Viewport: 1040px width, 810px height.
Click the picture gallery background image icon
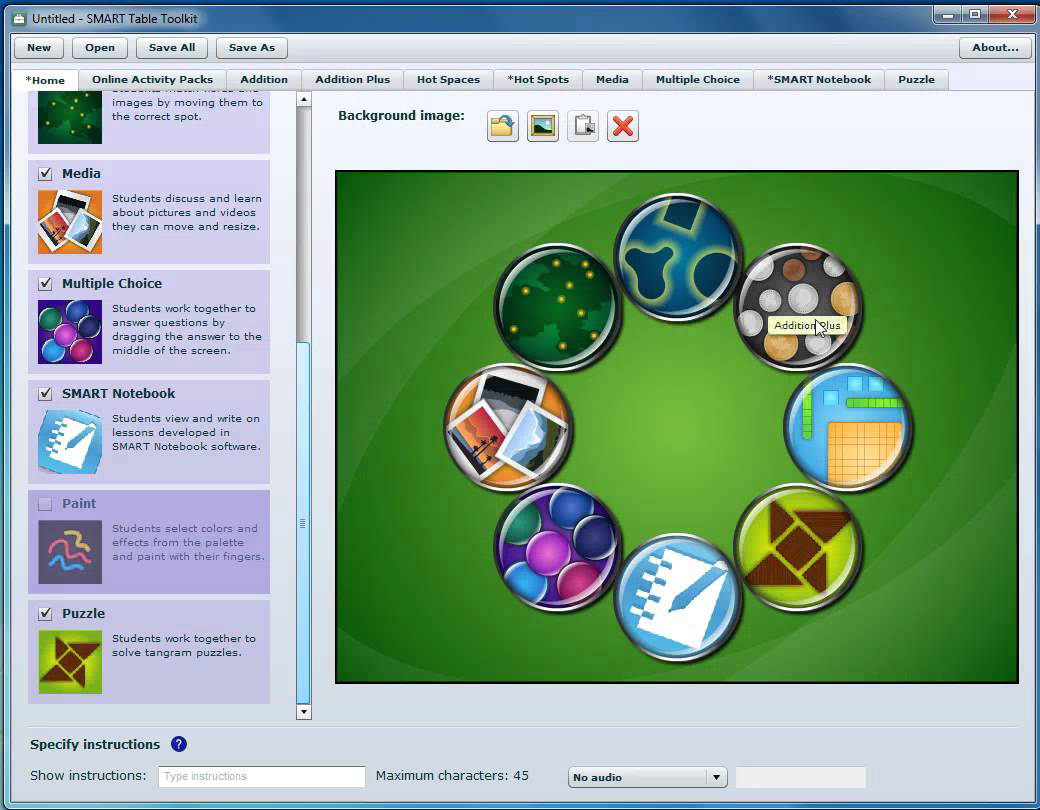(x=543, y=126)
